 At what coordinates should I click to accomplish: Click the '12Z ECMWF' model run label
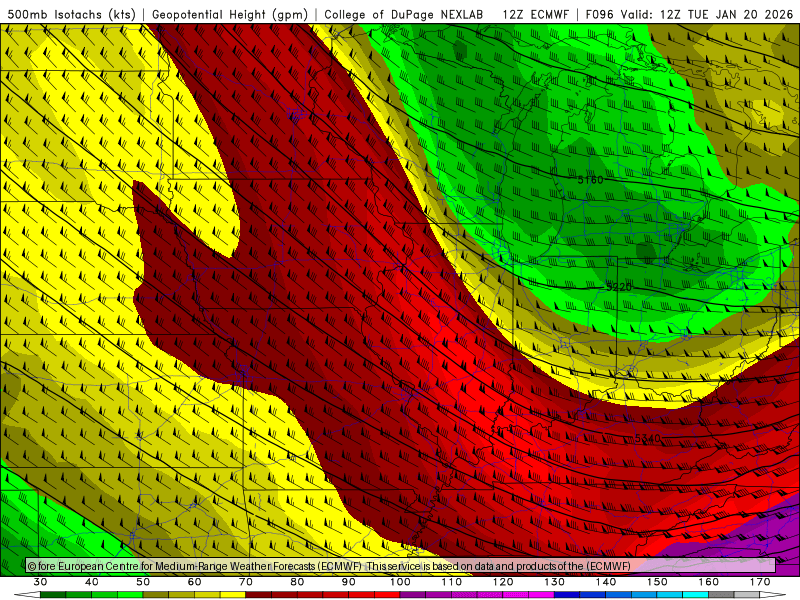pyautogui.click(x=535, y=15)
